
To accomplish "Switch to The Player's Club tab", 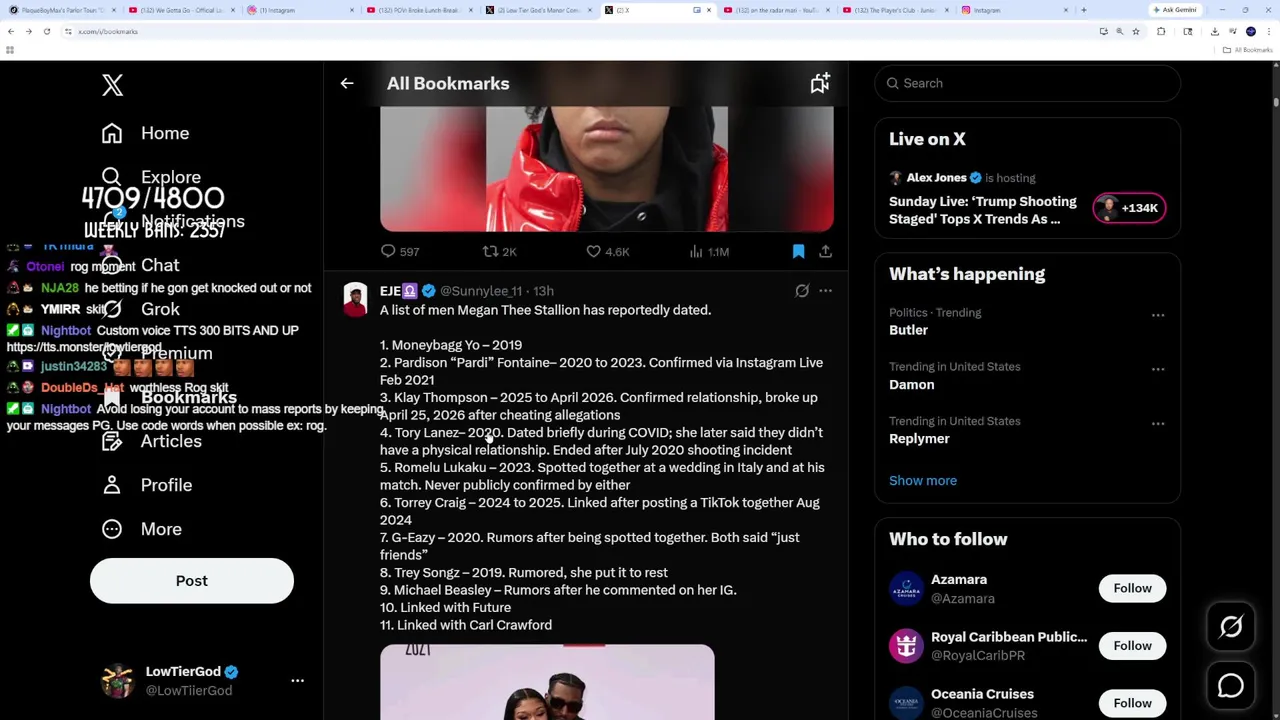I will 897,10.
